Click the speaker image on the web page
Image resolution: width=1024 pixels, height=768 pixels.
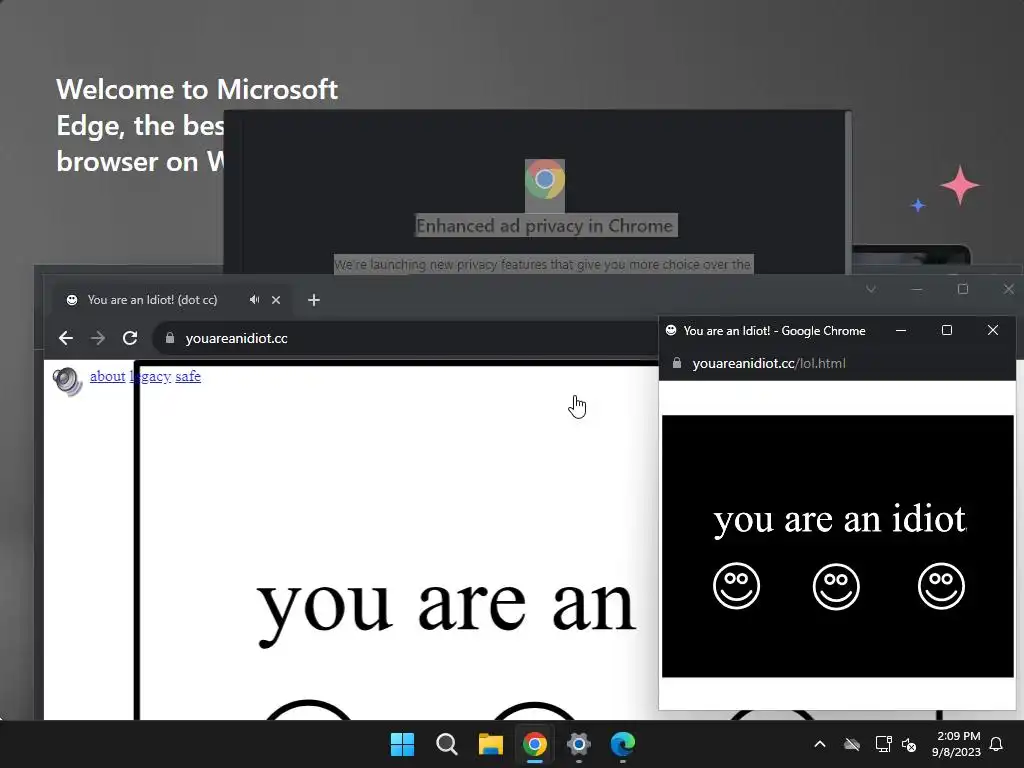[x=68, y=381]
